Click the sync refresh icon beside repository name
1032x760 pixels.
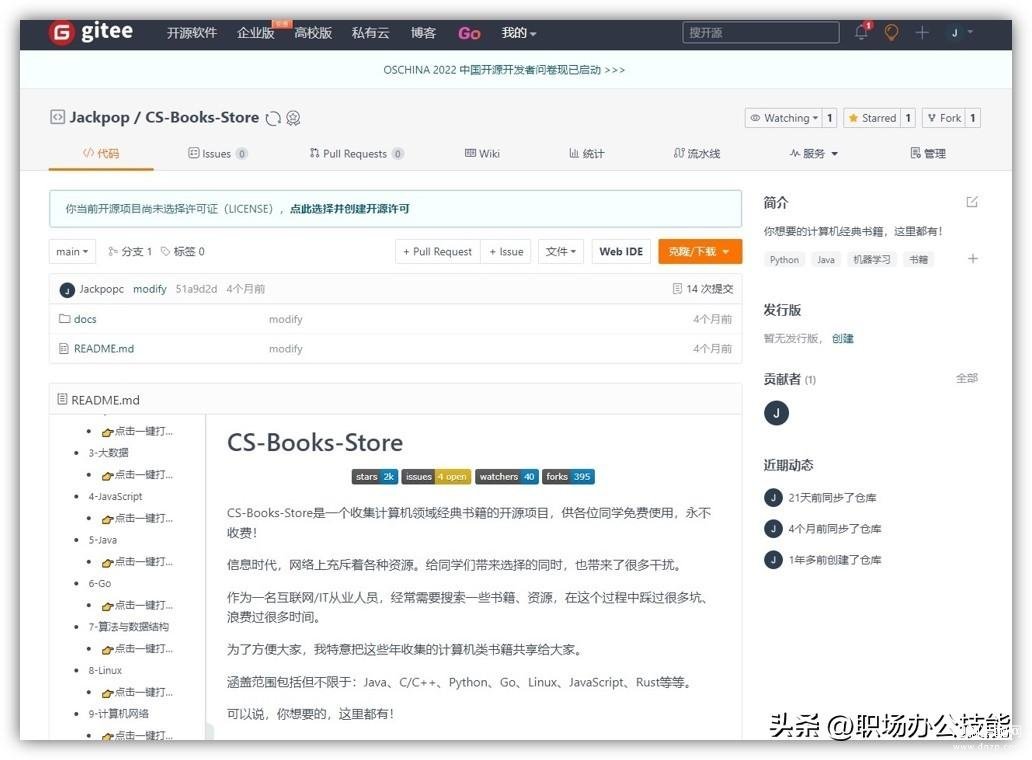(273, 118)
